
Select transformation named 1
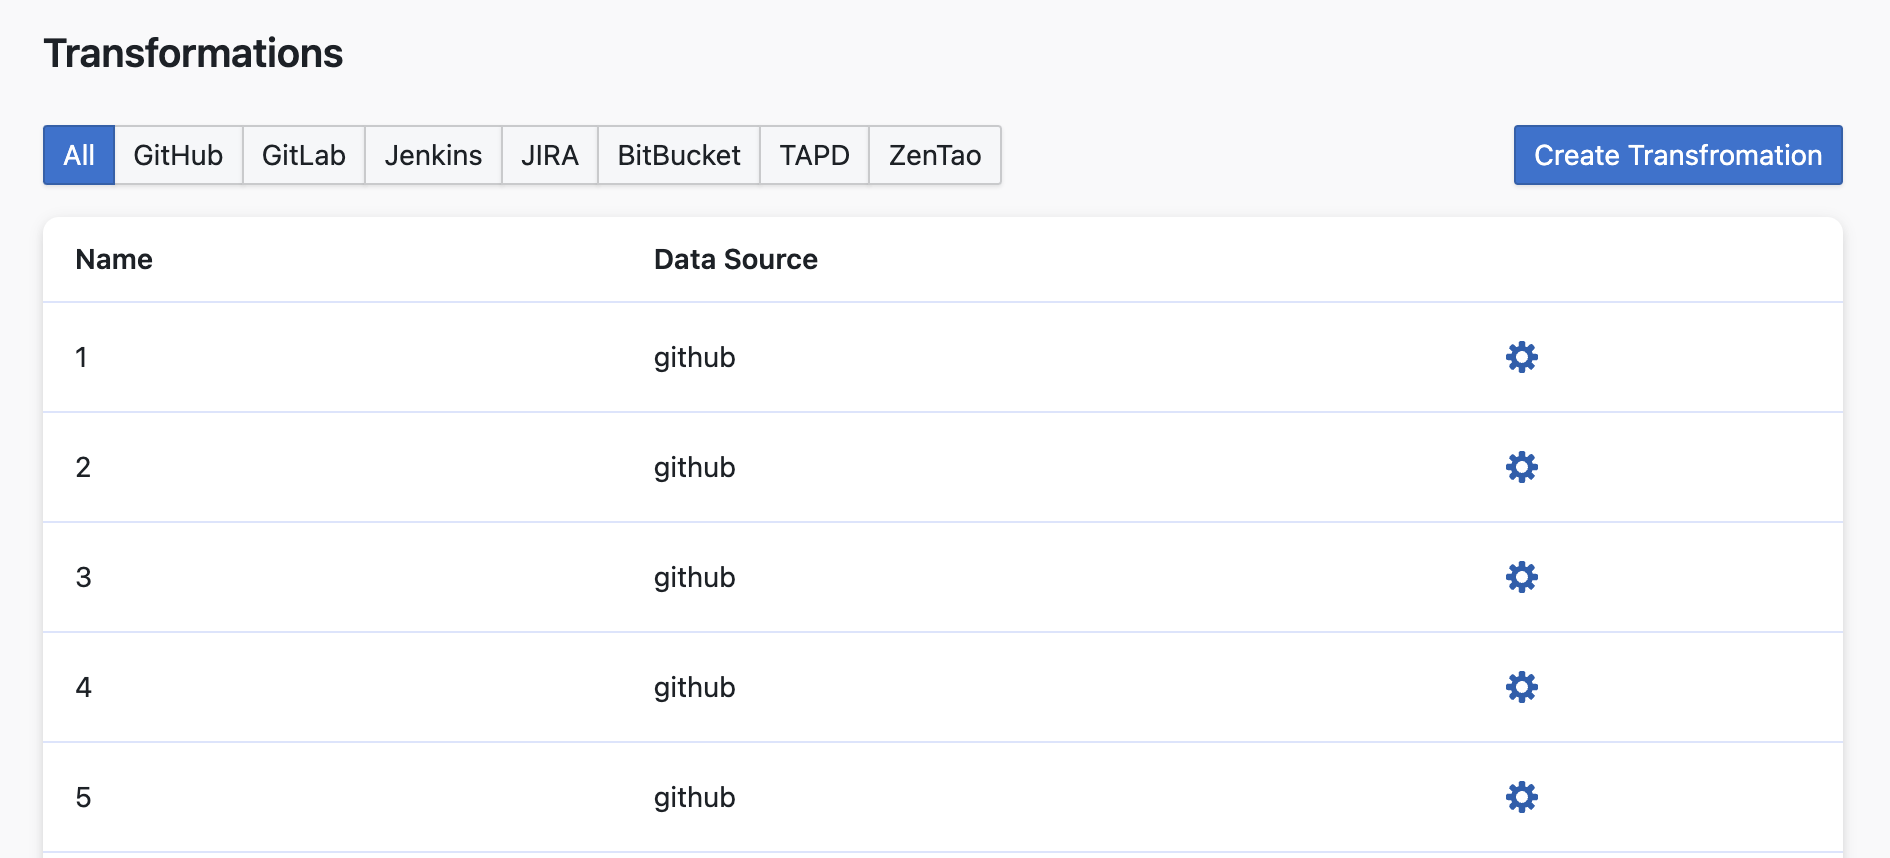81,357
